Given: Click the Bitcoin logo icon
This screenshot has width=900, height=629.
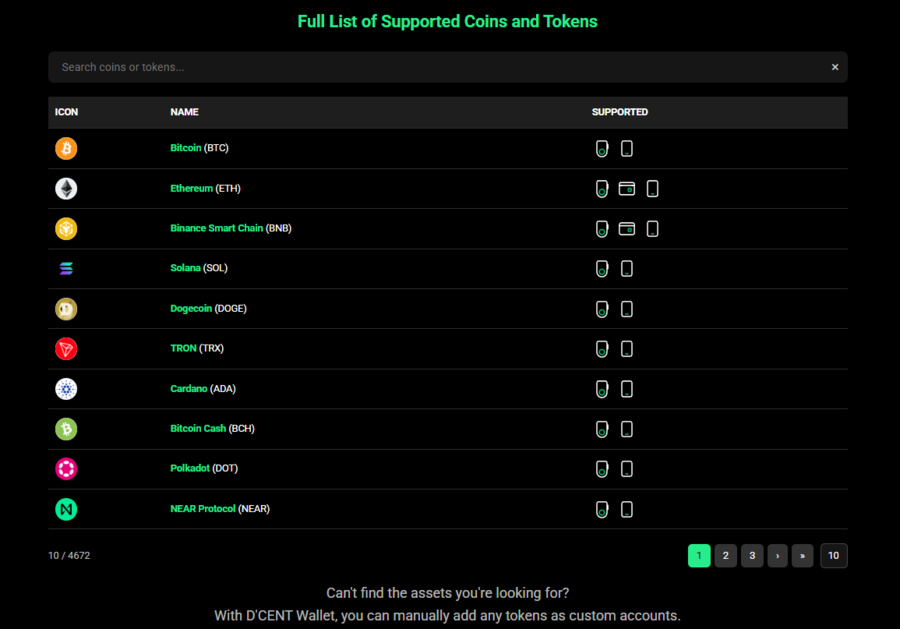Looking at the screenshot, I should tap(66, 148).
